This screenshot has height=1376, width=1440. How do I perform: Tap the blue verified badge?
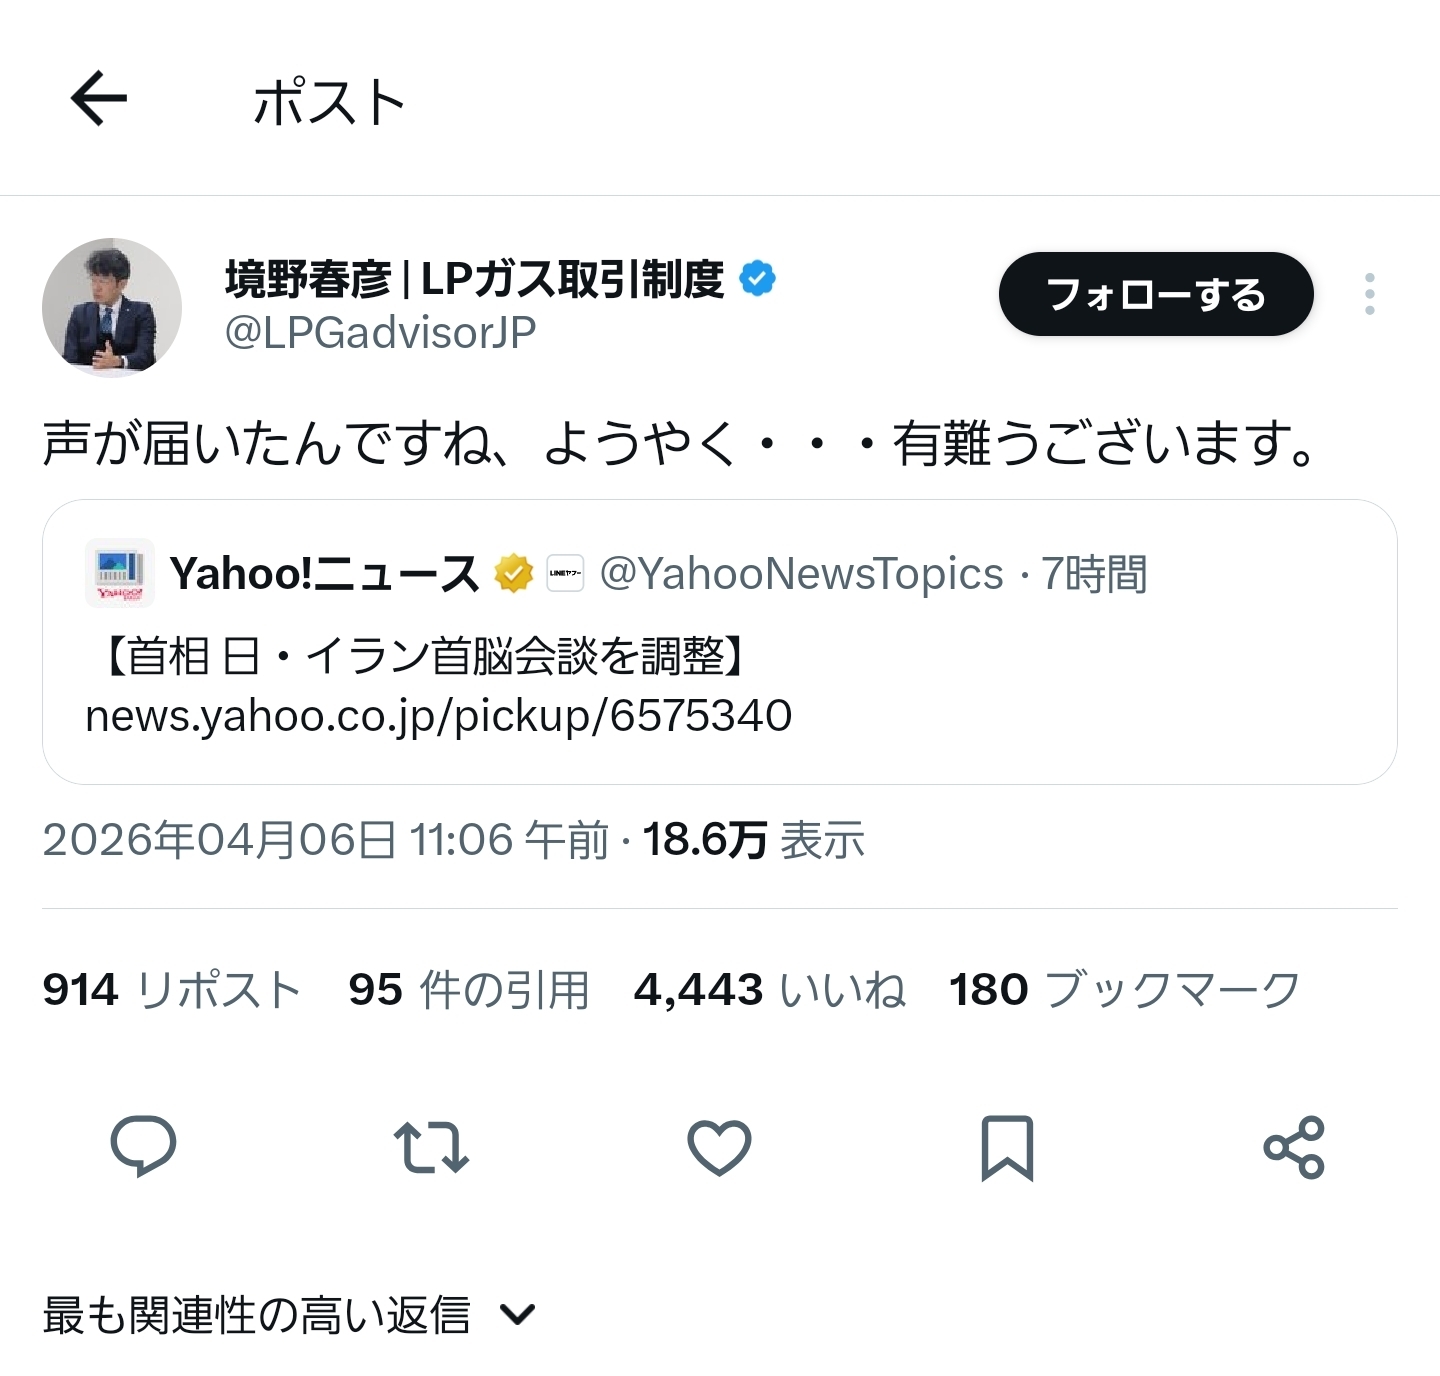(x=757, y=279)
